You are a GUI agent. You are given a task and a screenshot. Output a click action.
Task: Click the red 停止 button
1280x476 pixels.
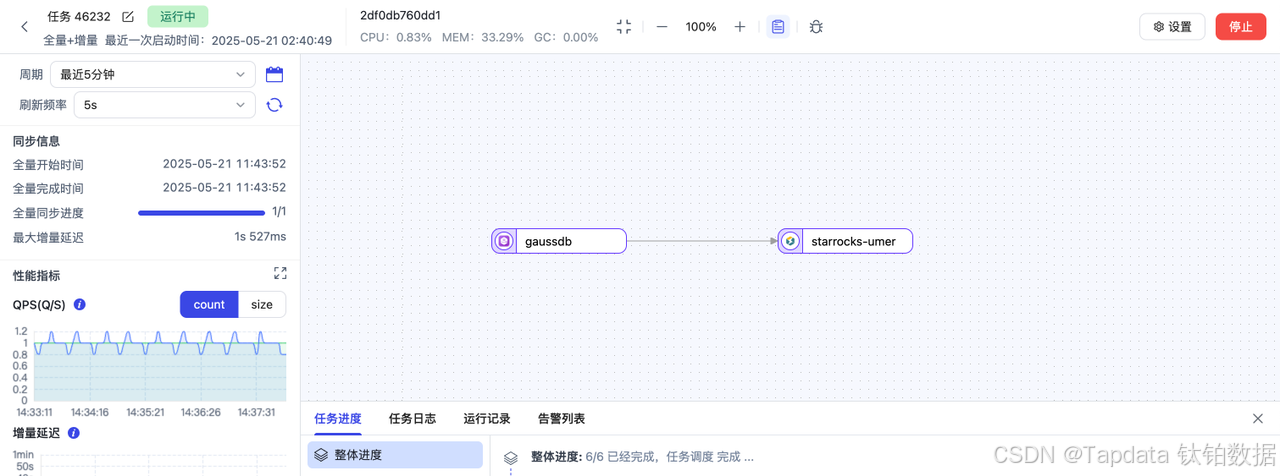tap(1241, 27)
